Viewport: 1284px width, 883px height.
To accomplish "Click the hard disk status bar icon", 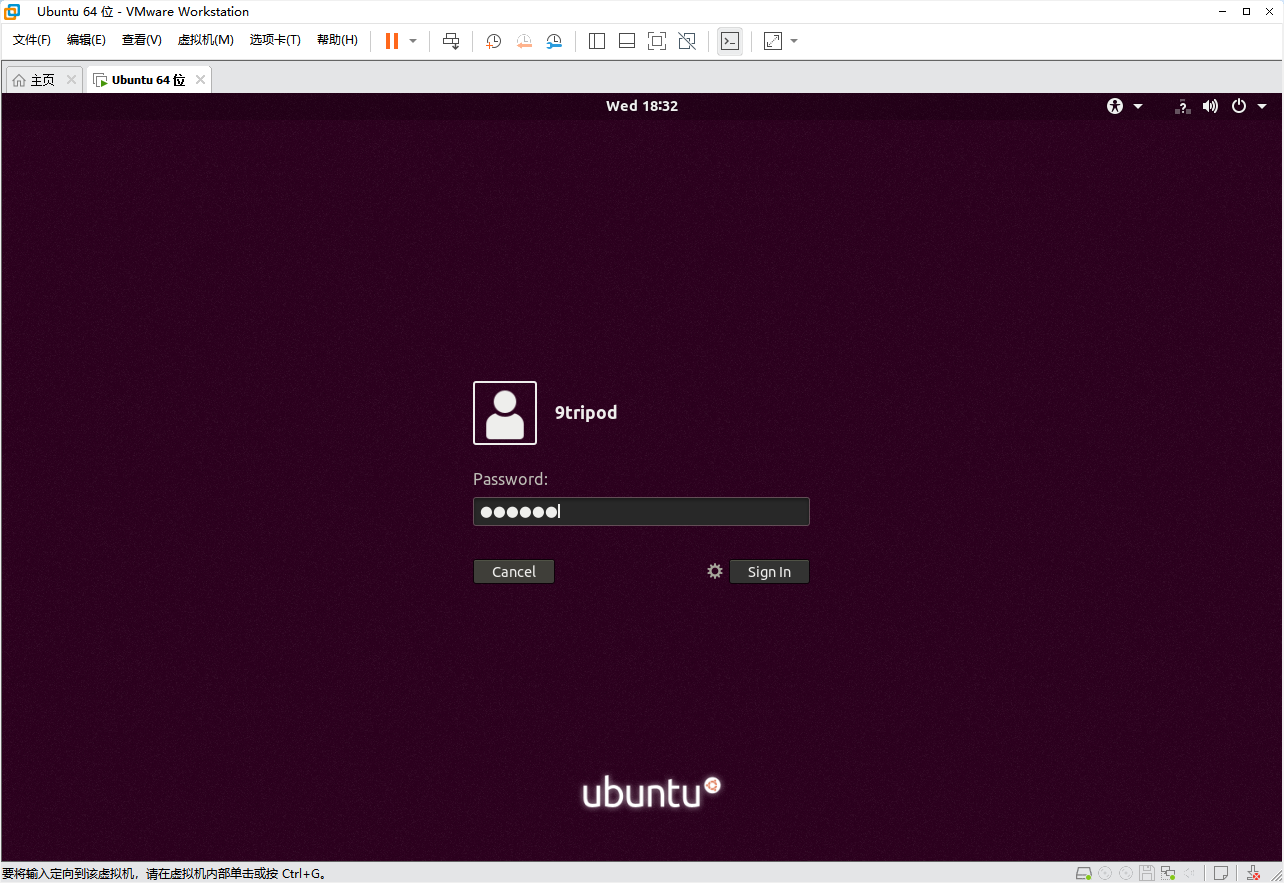I will [1084, 873].
